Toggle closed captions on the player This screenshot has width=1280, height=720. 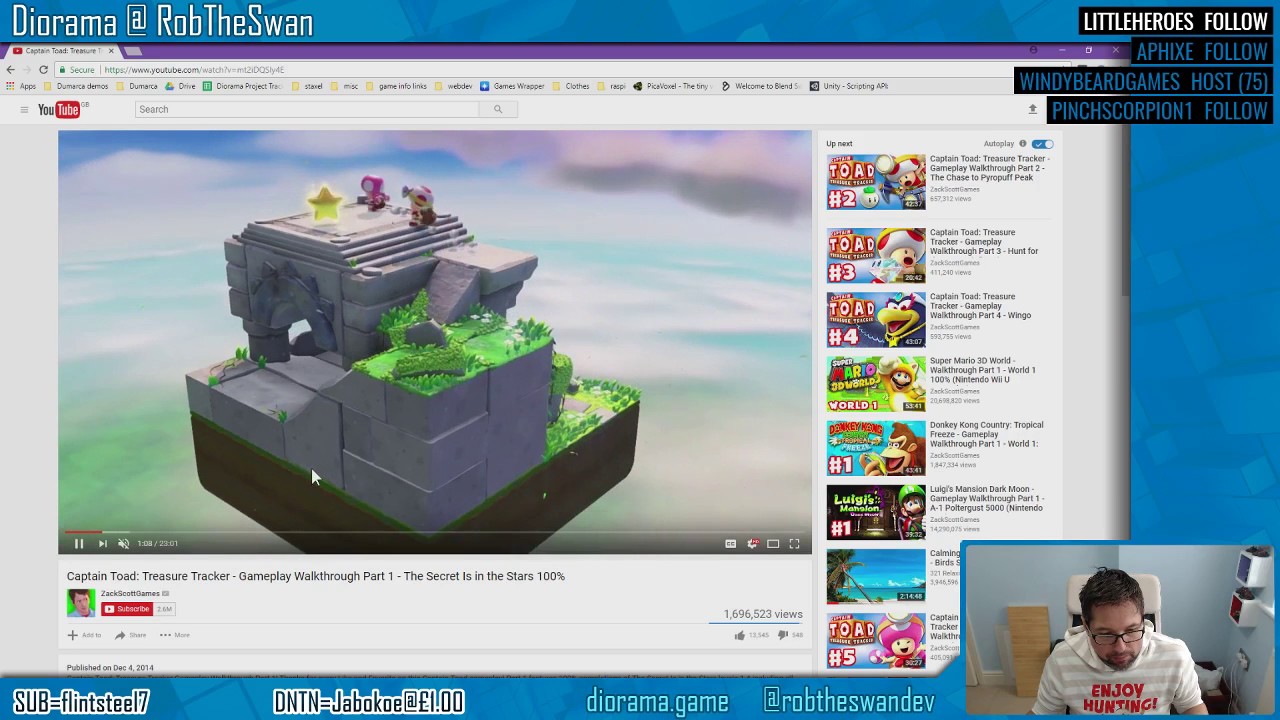[x=730, y=544]
